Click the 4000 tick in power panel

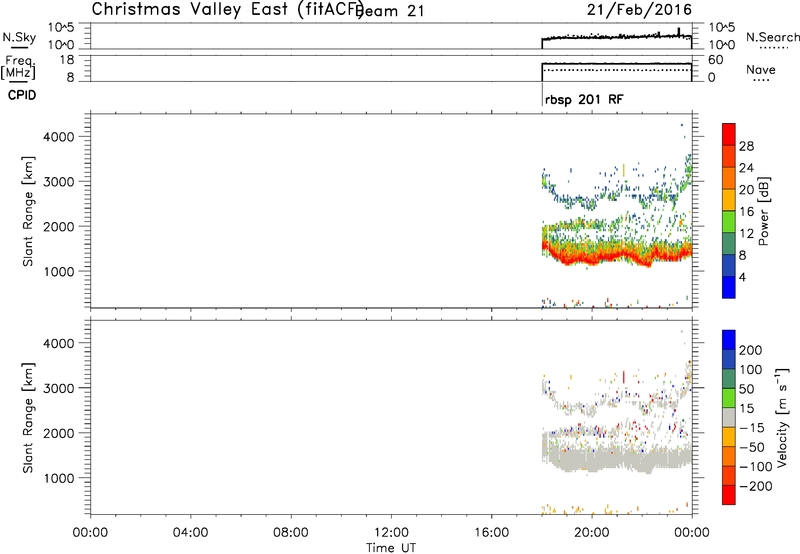(x=59, y=137)
